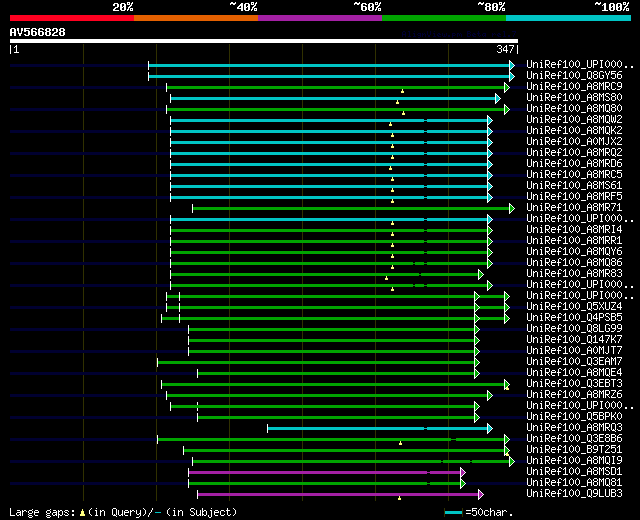Select the UniRef100_A0MJX2 label
This screenshot has width=640, height=520.
click(x=574, y=142)
